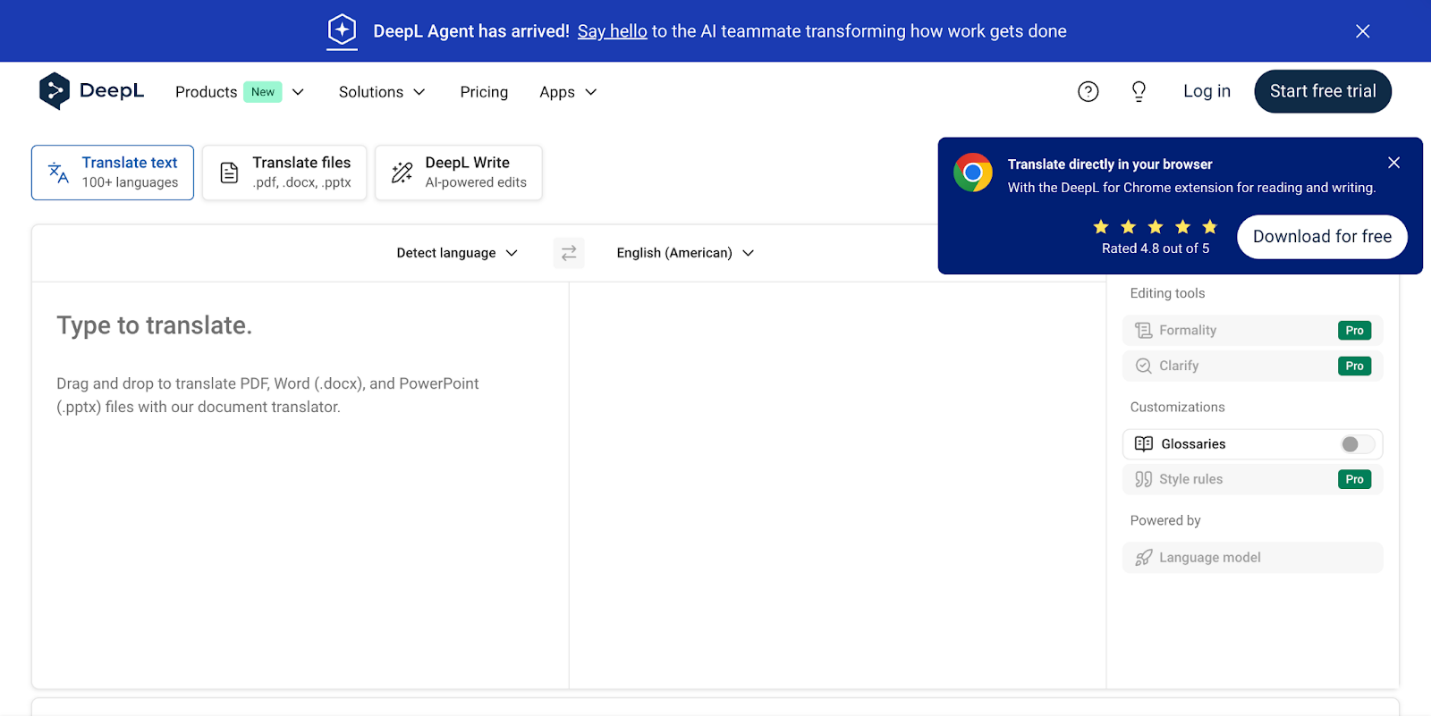
Task: Follow the Say hello link
Action: [x=612, y=31]
